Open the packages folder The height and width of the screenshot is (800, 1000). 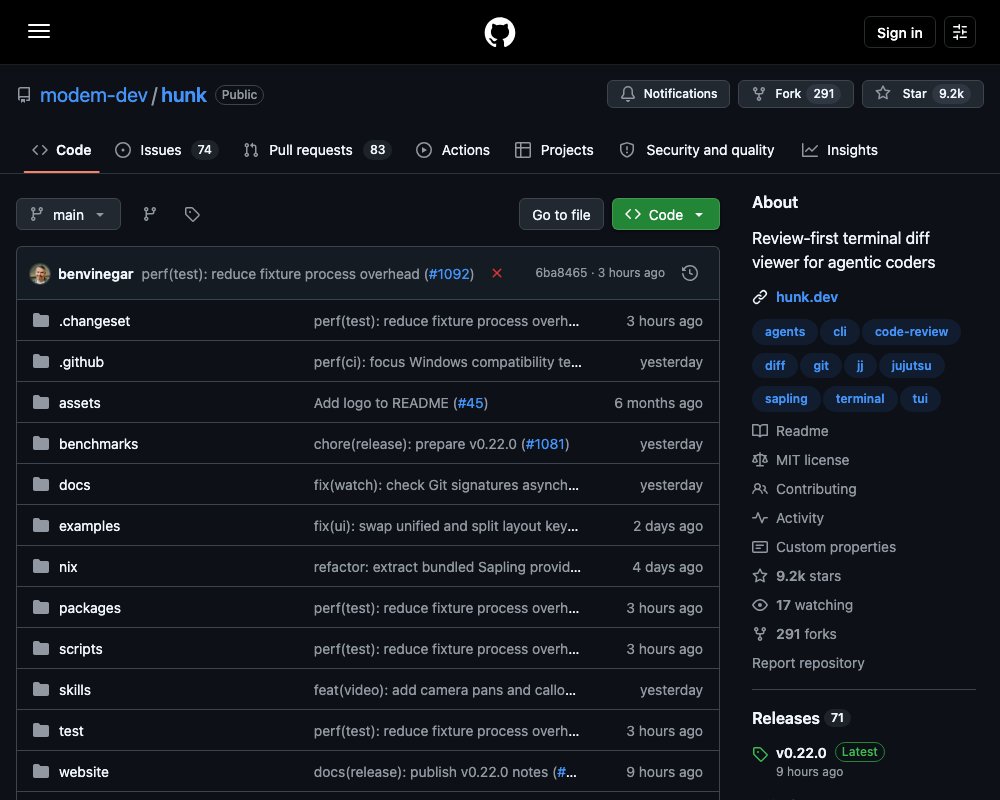pyautogui.click(x=90, y=608)
